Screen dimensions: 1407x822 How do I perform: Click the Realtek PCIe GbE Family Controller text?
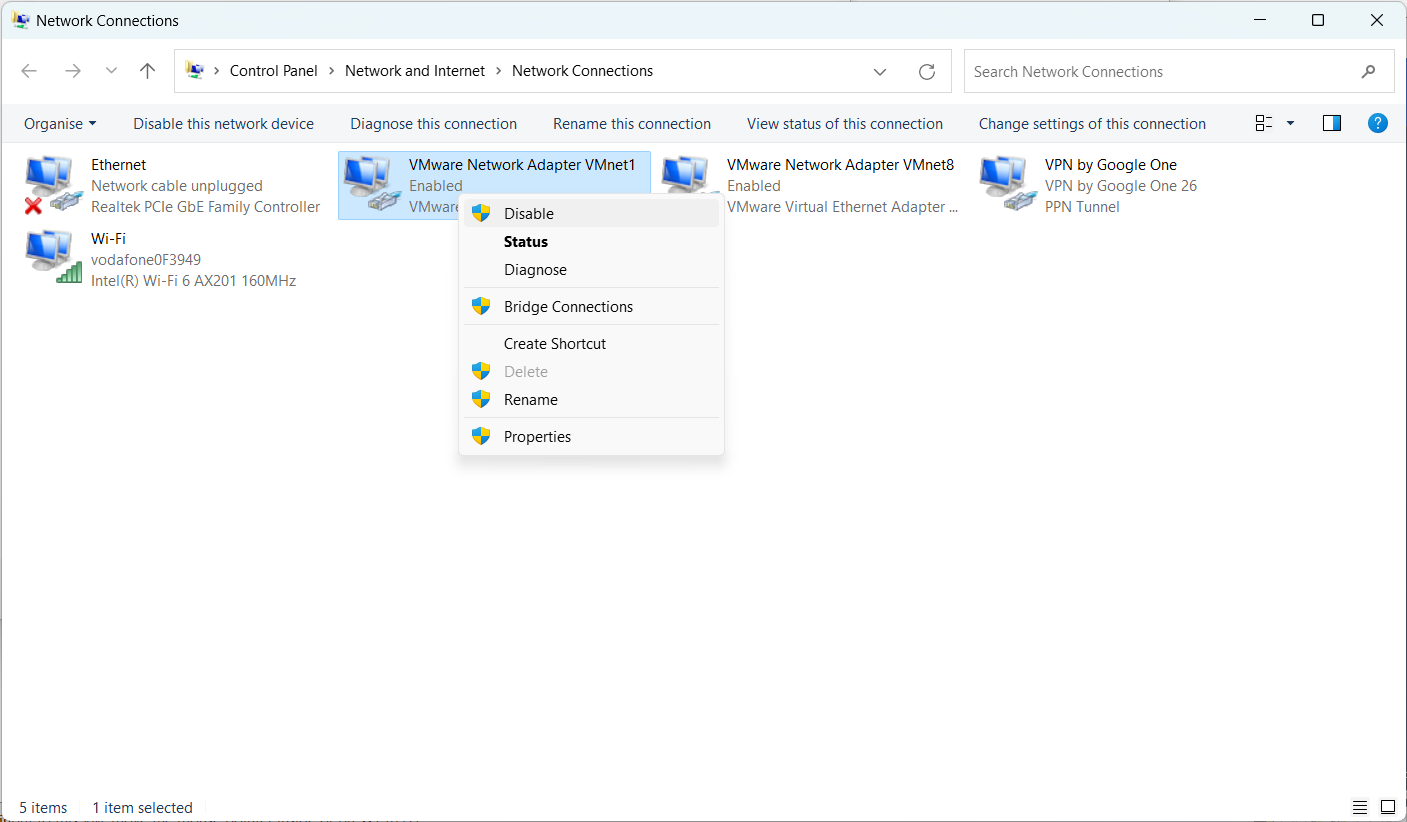tap(206, 207)
